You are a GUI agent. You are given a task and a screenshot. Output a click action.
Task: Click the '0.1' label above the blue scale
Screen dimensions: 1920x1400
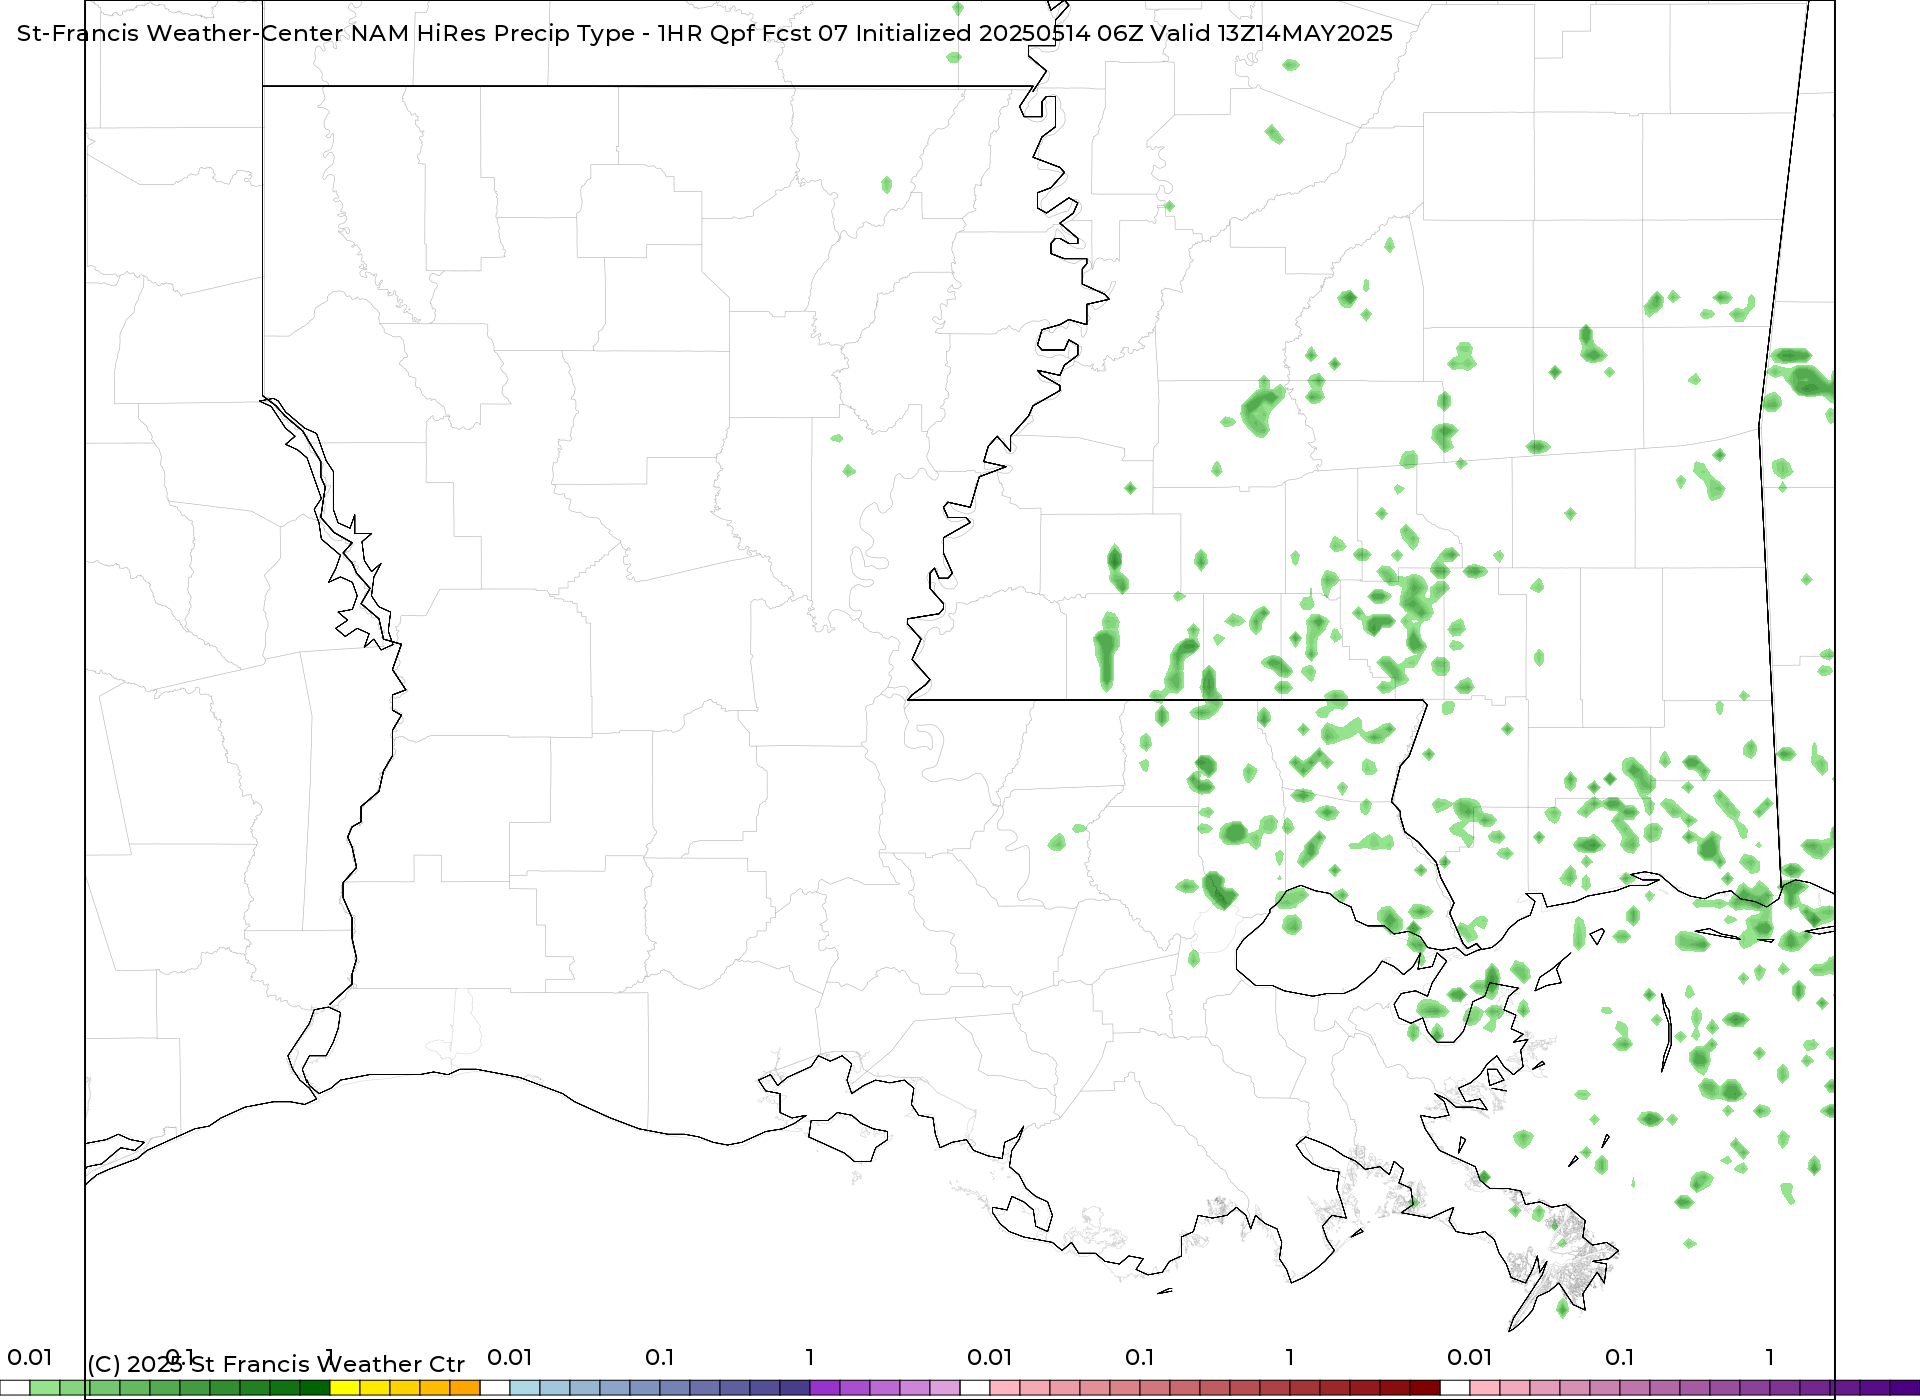(660, 1357)
